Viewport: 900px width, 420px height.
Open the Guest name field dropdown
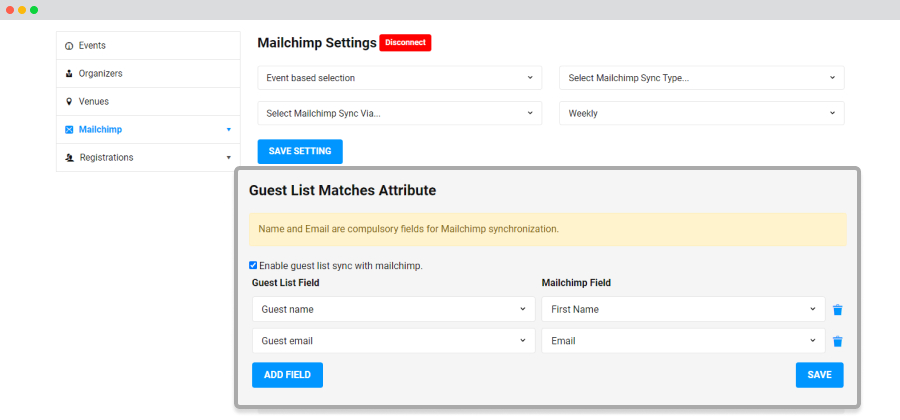[x=394, y=309]
